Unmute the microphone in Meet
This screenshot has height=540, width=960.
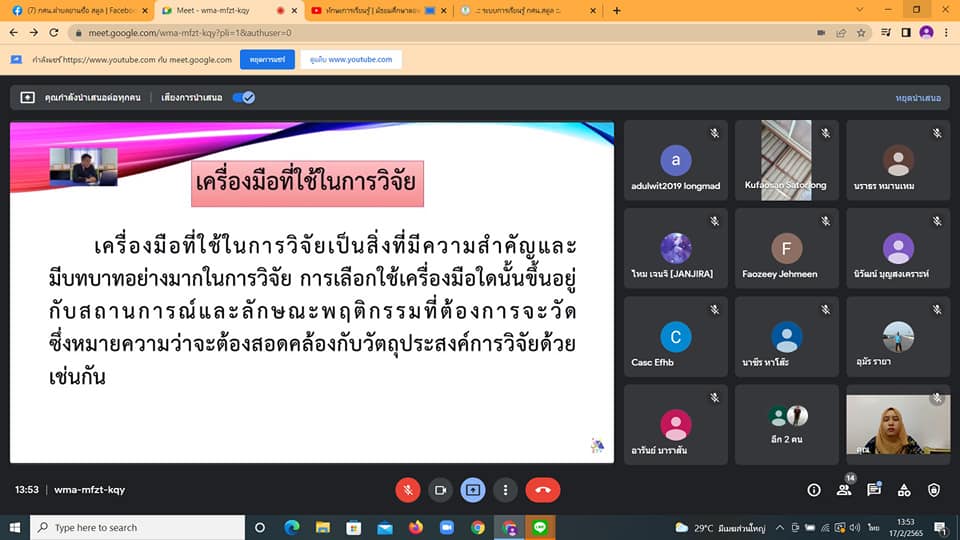pos(407,490)
